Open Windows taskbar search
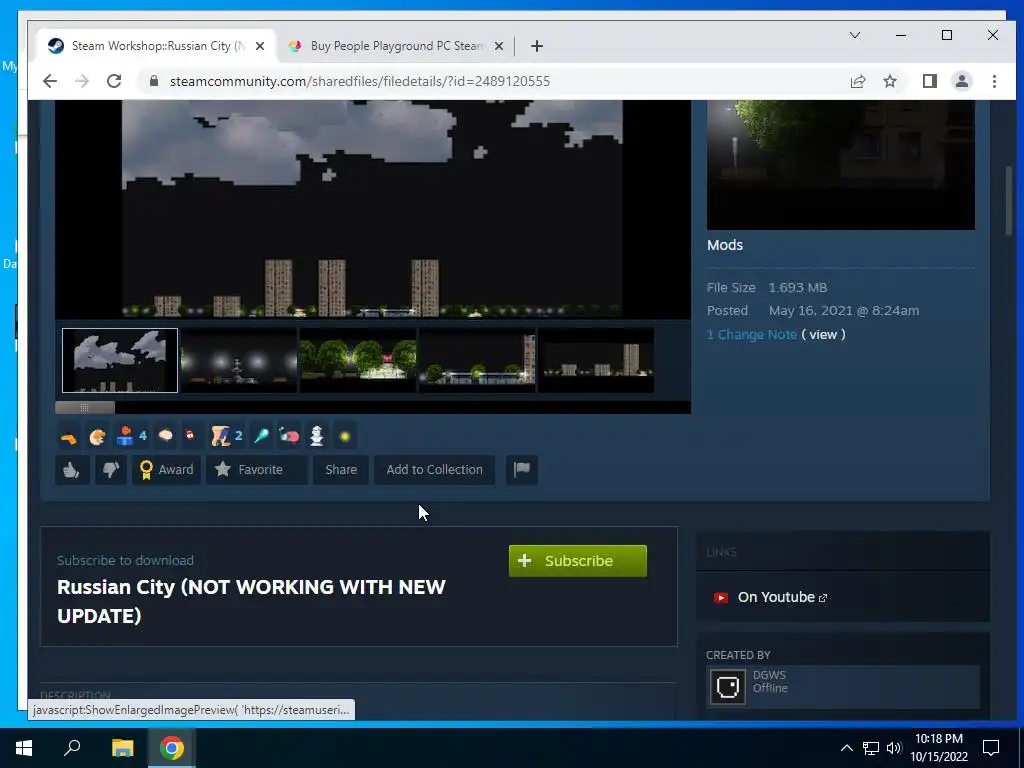1024x768 pixels. [72, 748]
